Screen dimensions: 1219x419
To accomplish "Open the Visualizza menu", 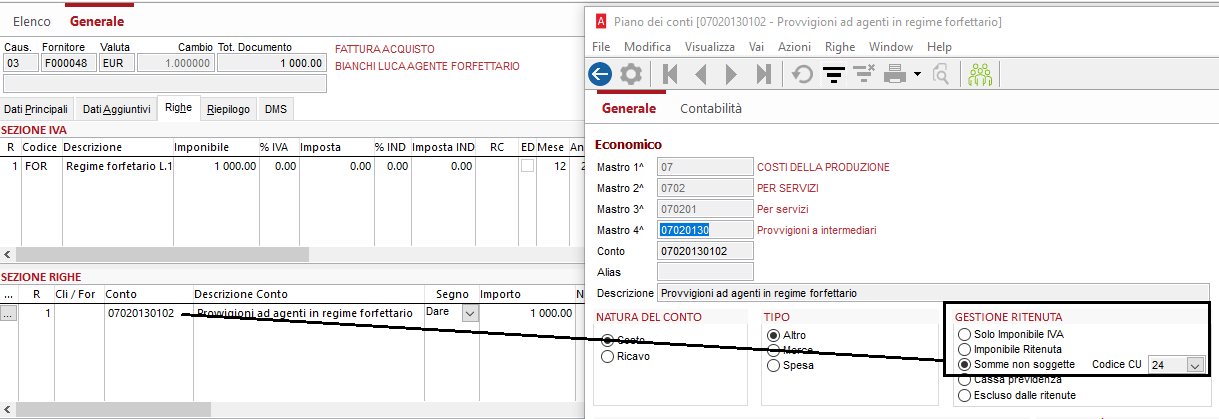I will pos(711,47).
